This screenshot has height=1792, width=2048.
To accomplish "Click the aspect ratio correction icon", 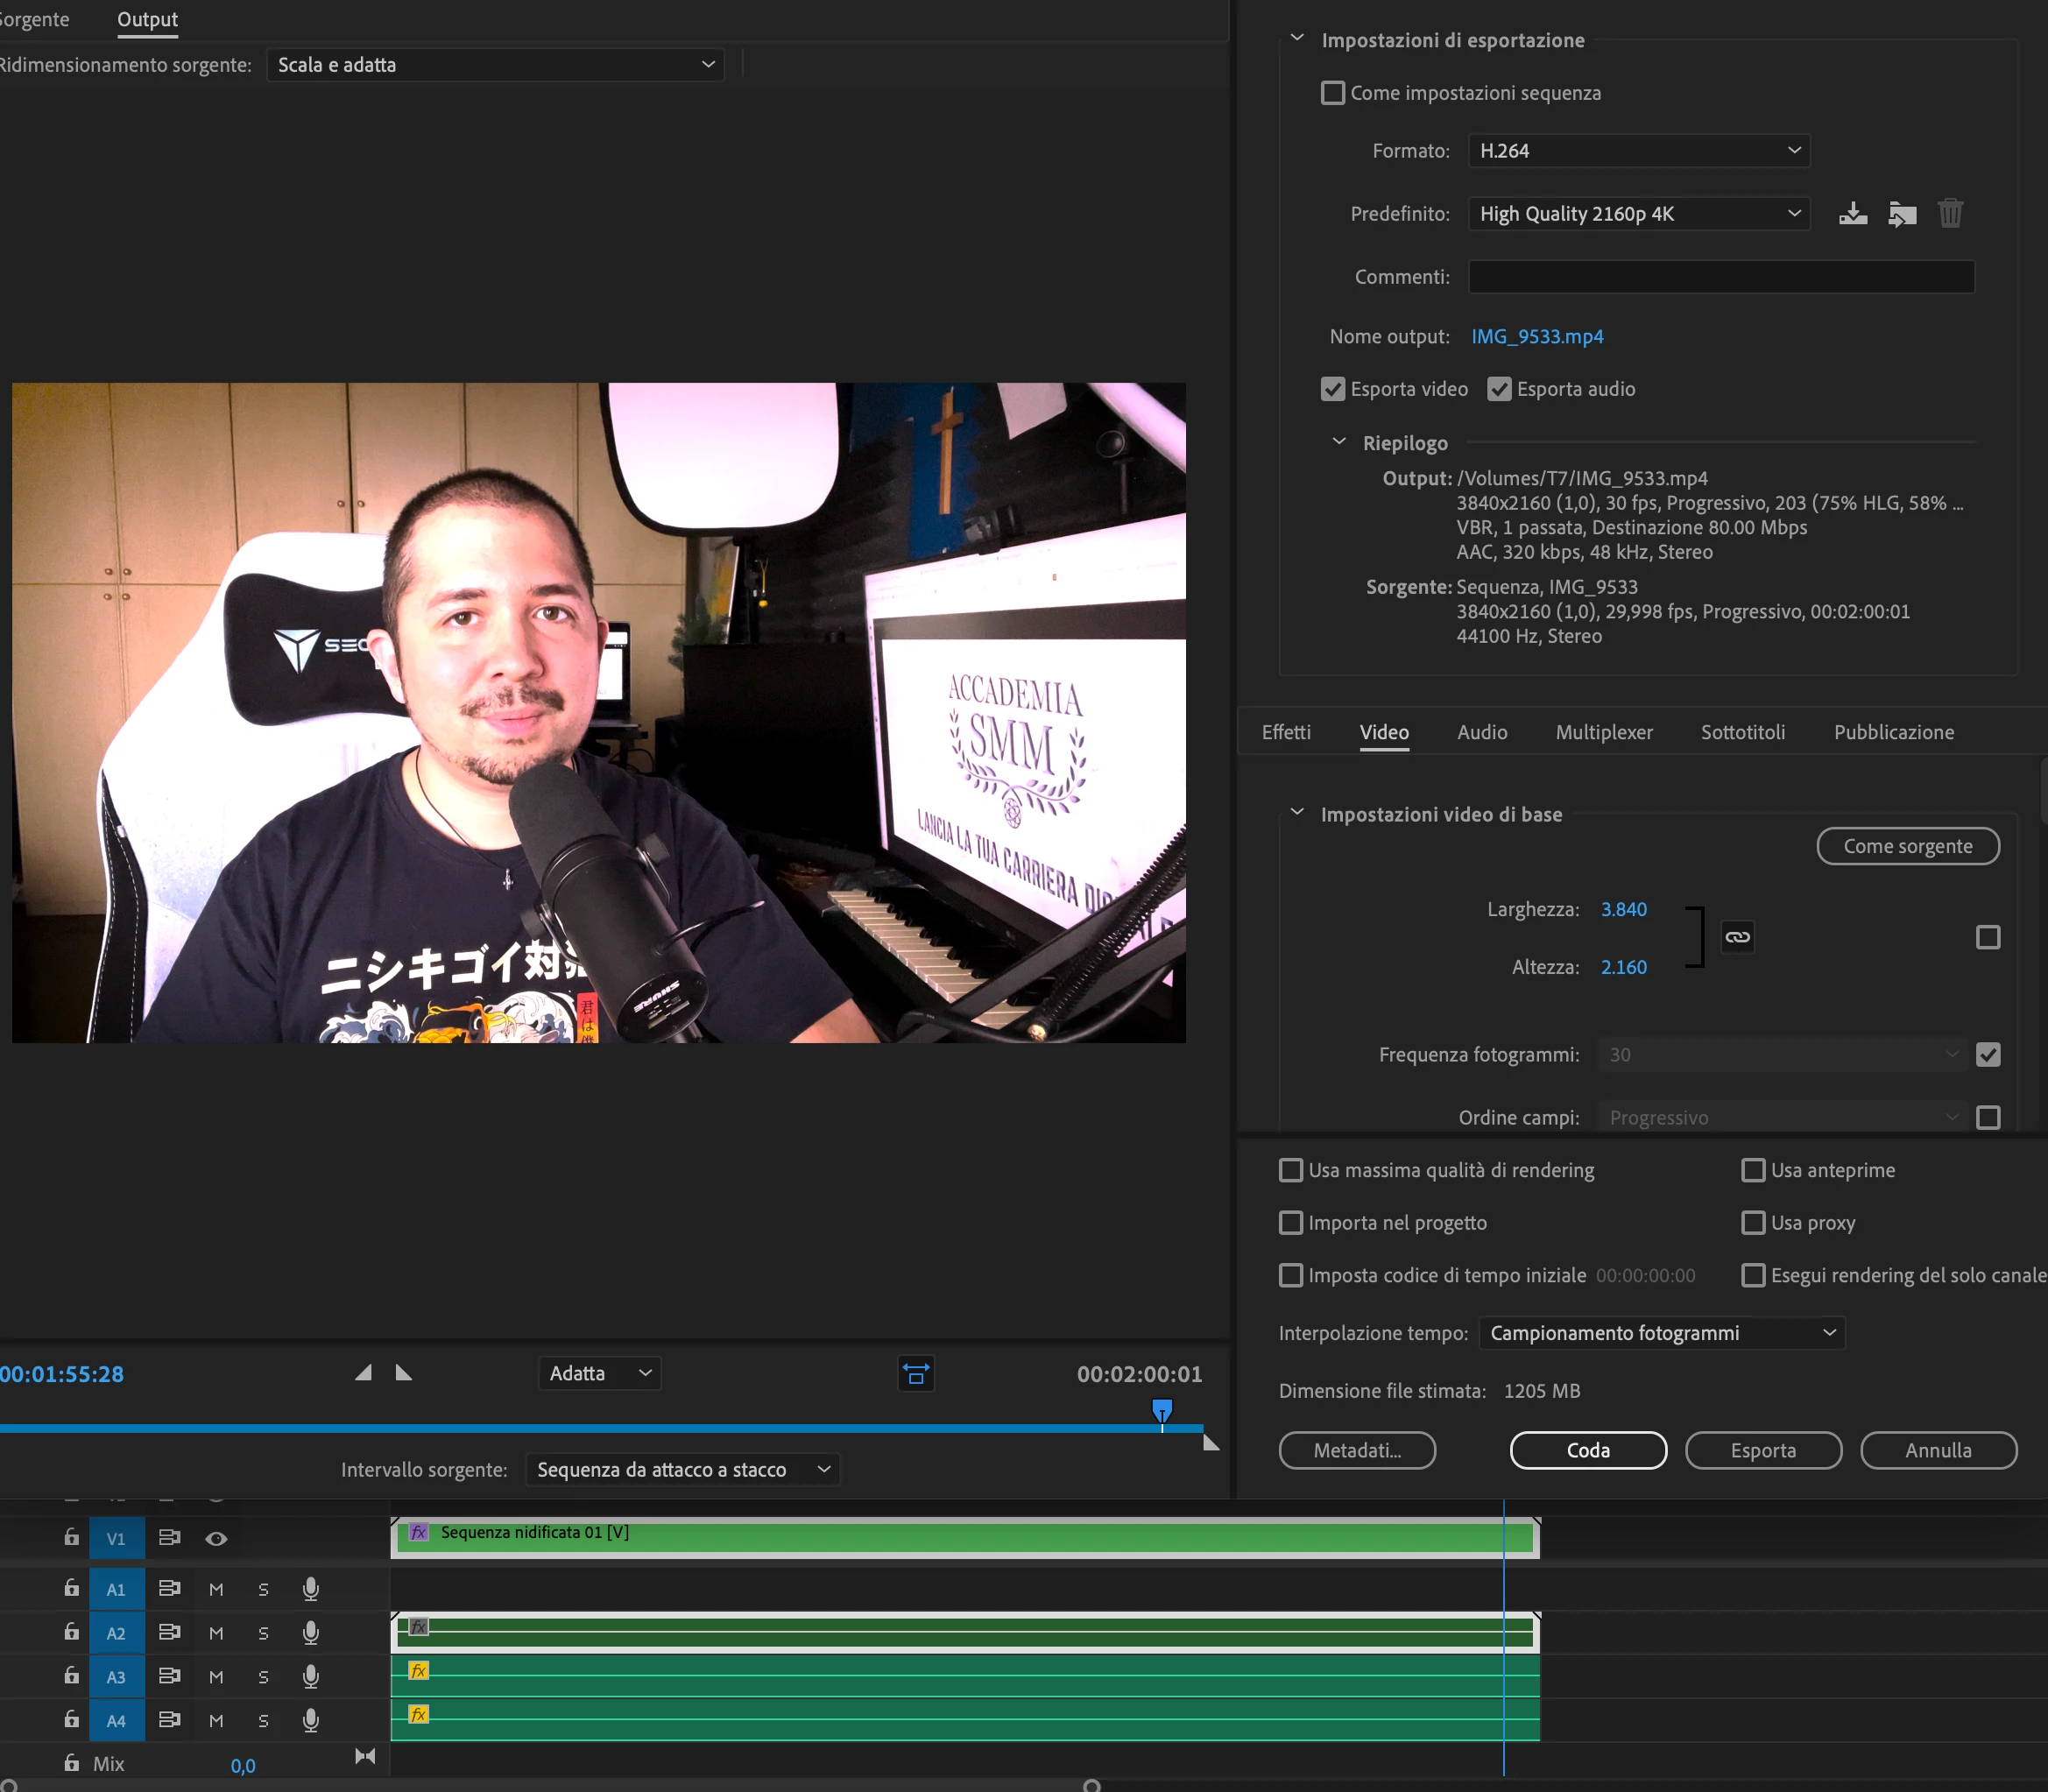I will (x=915, y=1374).
